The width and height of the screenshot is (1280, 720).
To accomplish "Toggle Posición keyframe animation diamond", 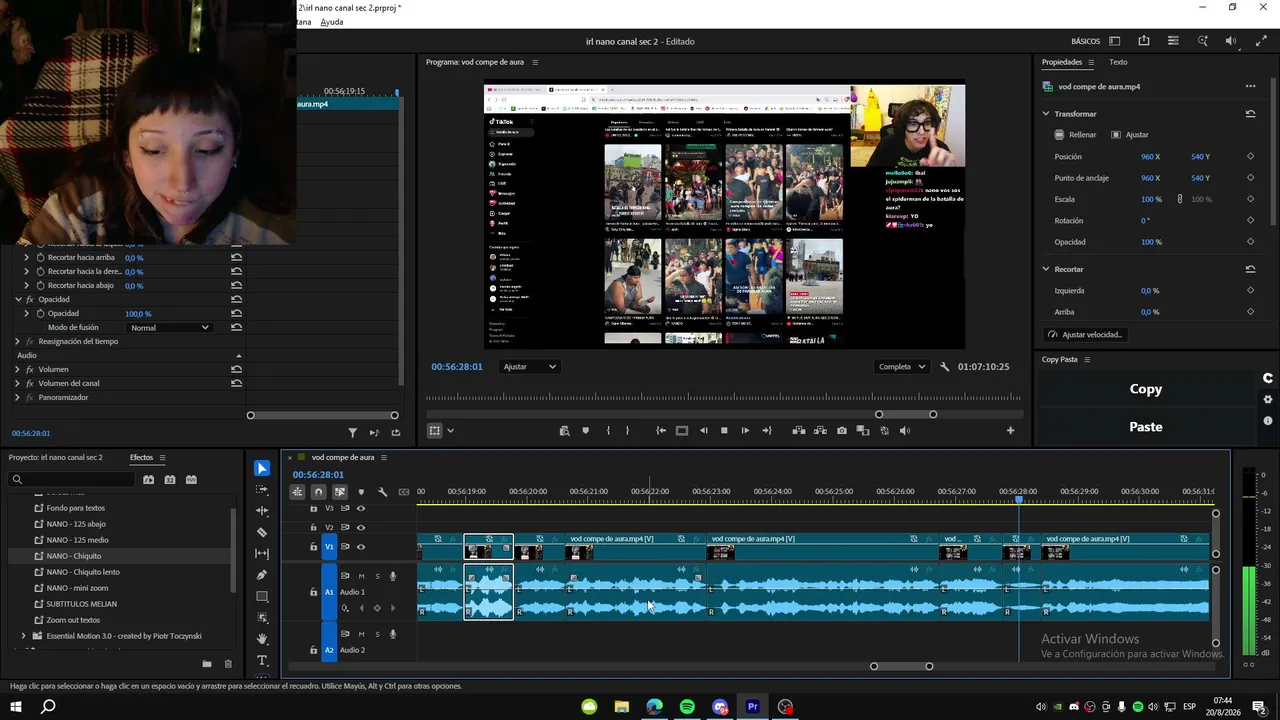I will pyautogui.click(x=1250, y=157).
